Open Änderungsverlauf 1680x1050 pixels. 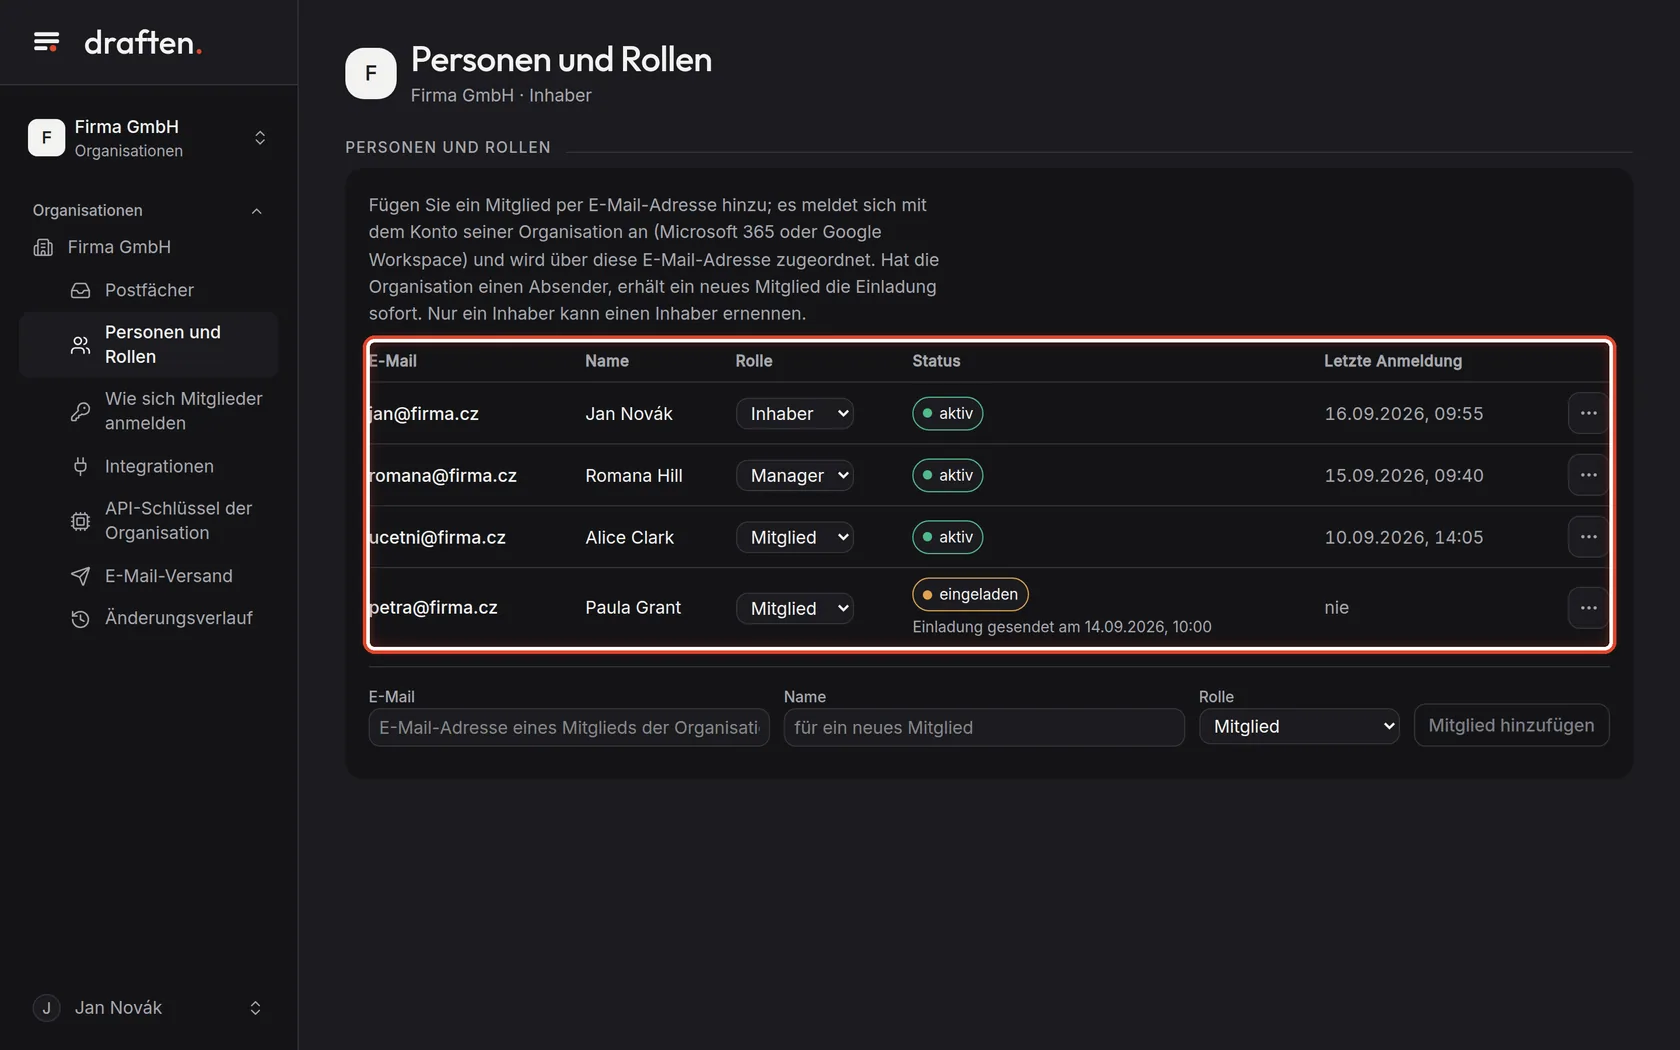click(178, 618)
